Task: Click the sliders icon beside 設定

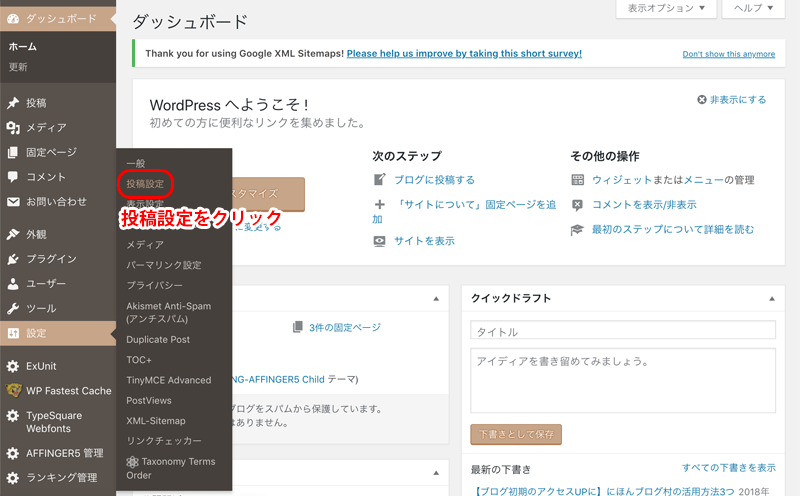Action: (x=13, y=333)
